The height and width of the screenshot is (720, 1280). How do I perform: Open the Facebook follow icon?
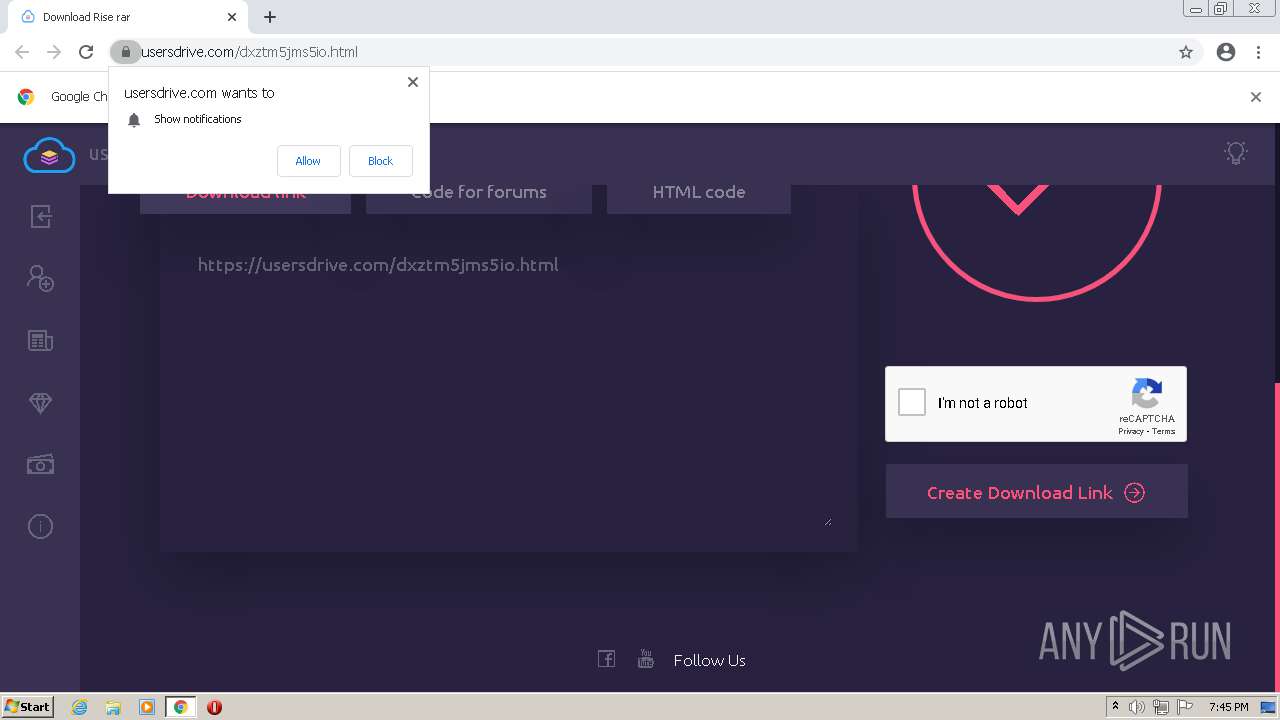(x=606, y=658)
